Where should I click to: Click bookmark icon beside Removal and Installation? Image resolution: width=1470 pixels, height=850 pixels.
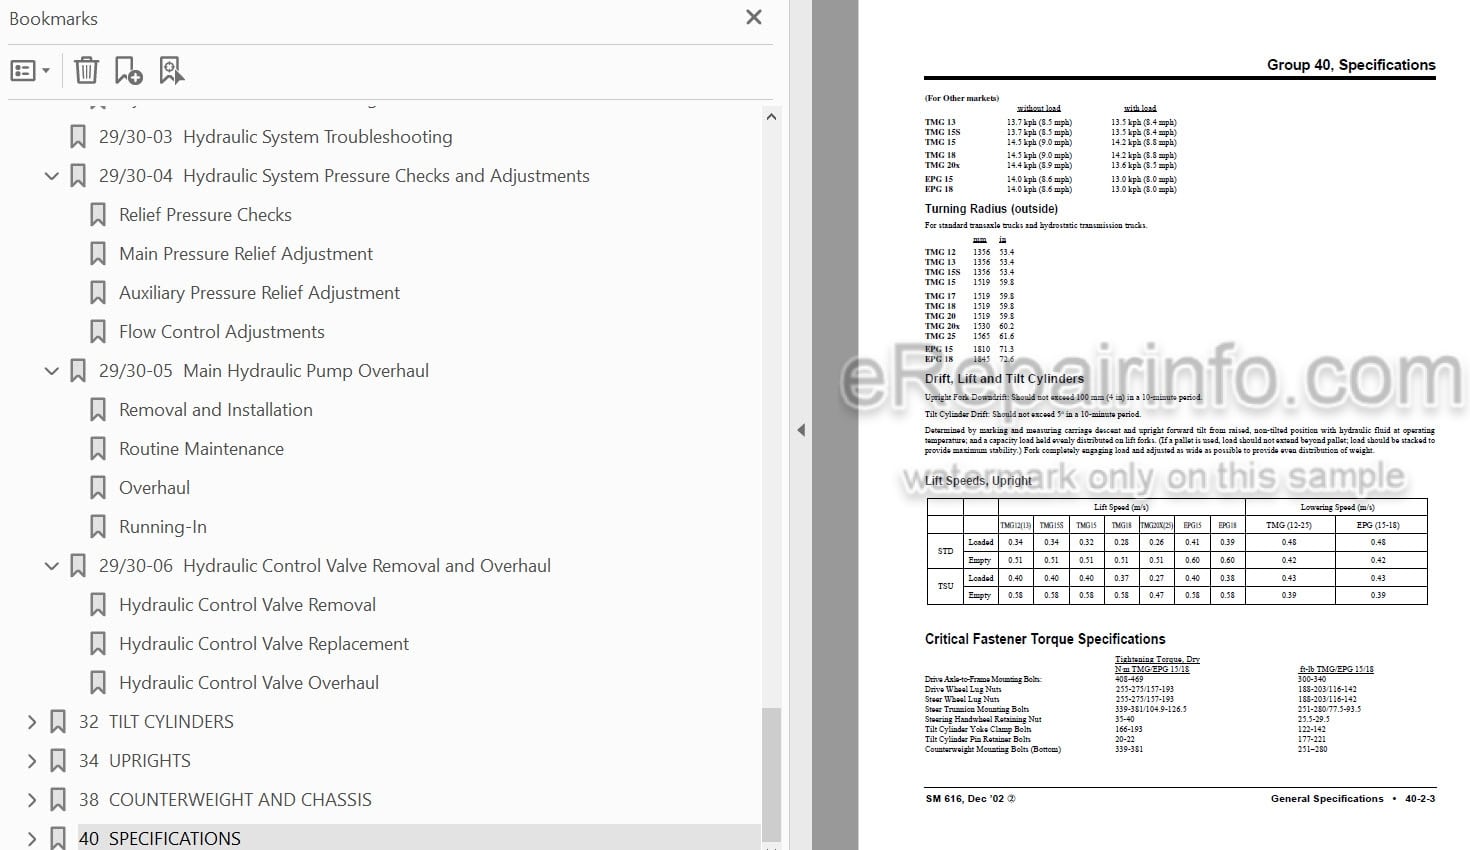[98, 410]
